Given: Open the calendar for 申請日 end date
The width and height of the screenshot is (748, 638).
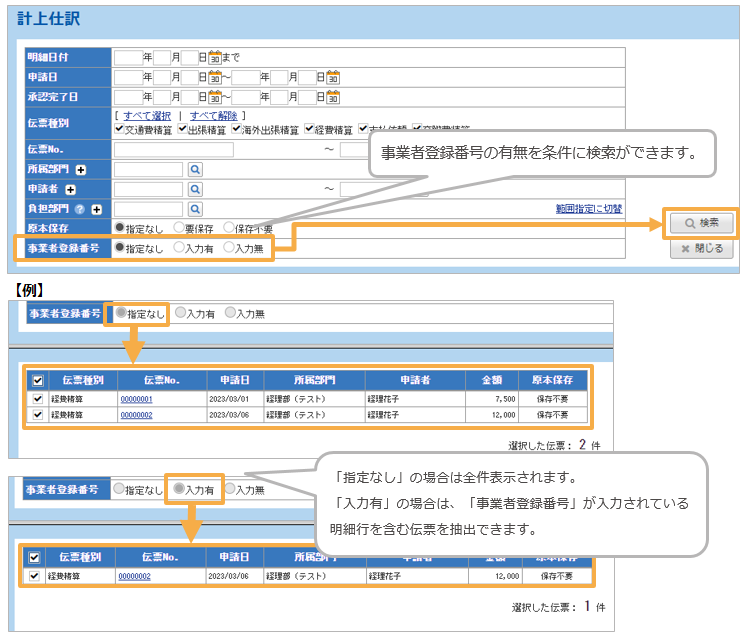Looking at the screenshot, I should click(x=334, y=77).
